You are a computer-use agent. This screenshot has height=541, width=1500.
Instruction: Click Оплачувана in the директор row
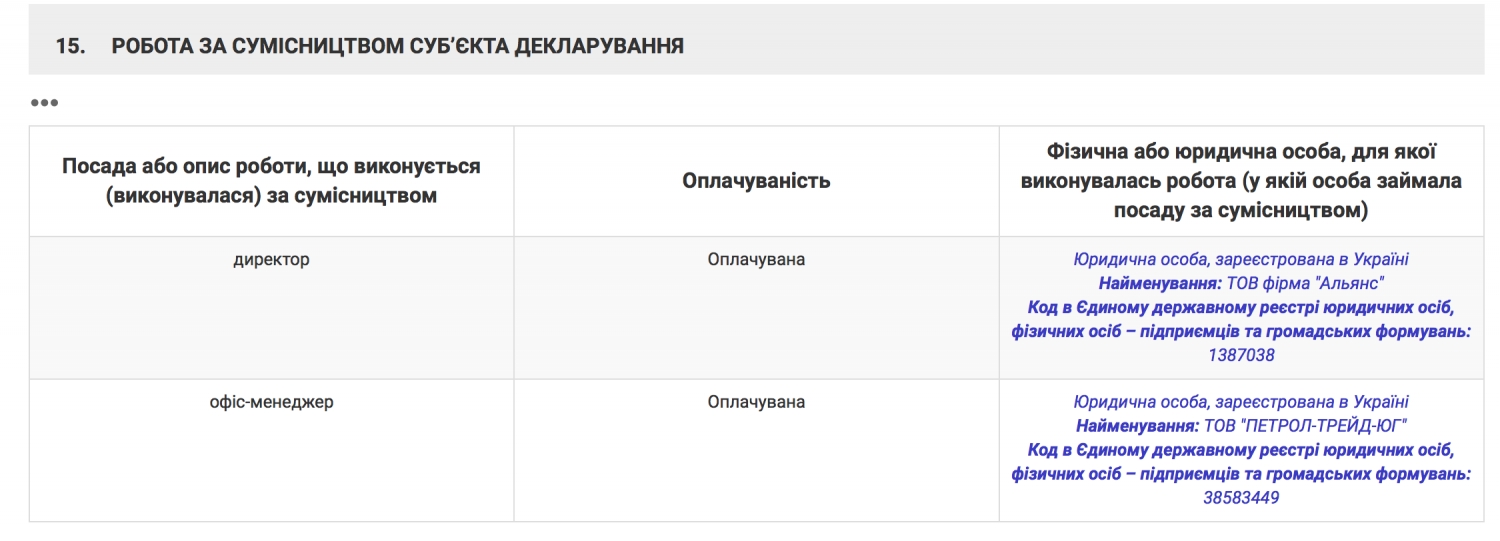756,260
